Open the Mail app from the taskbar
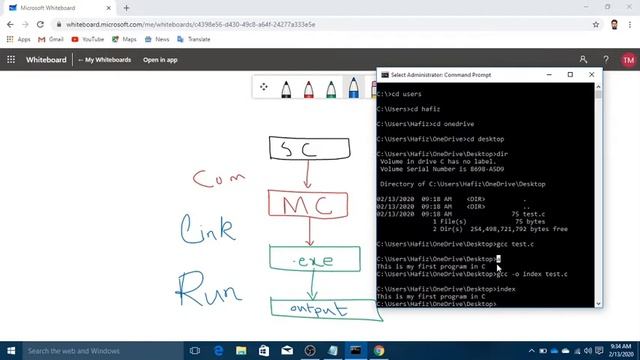640x360 pixels. click(x=287, y=351)
